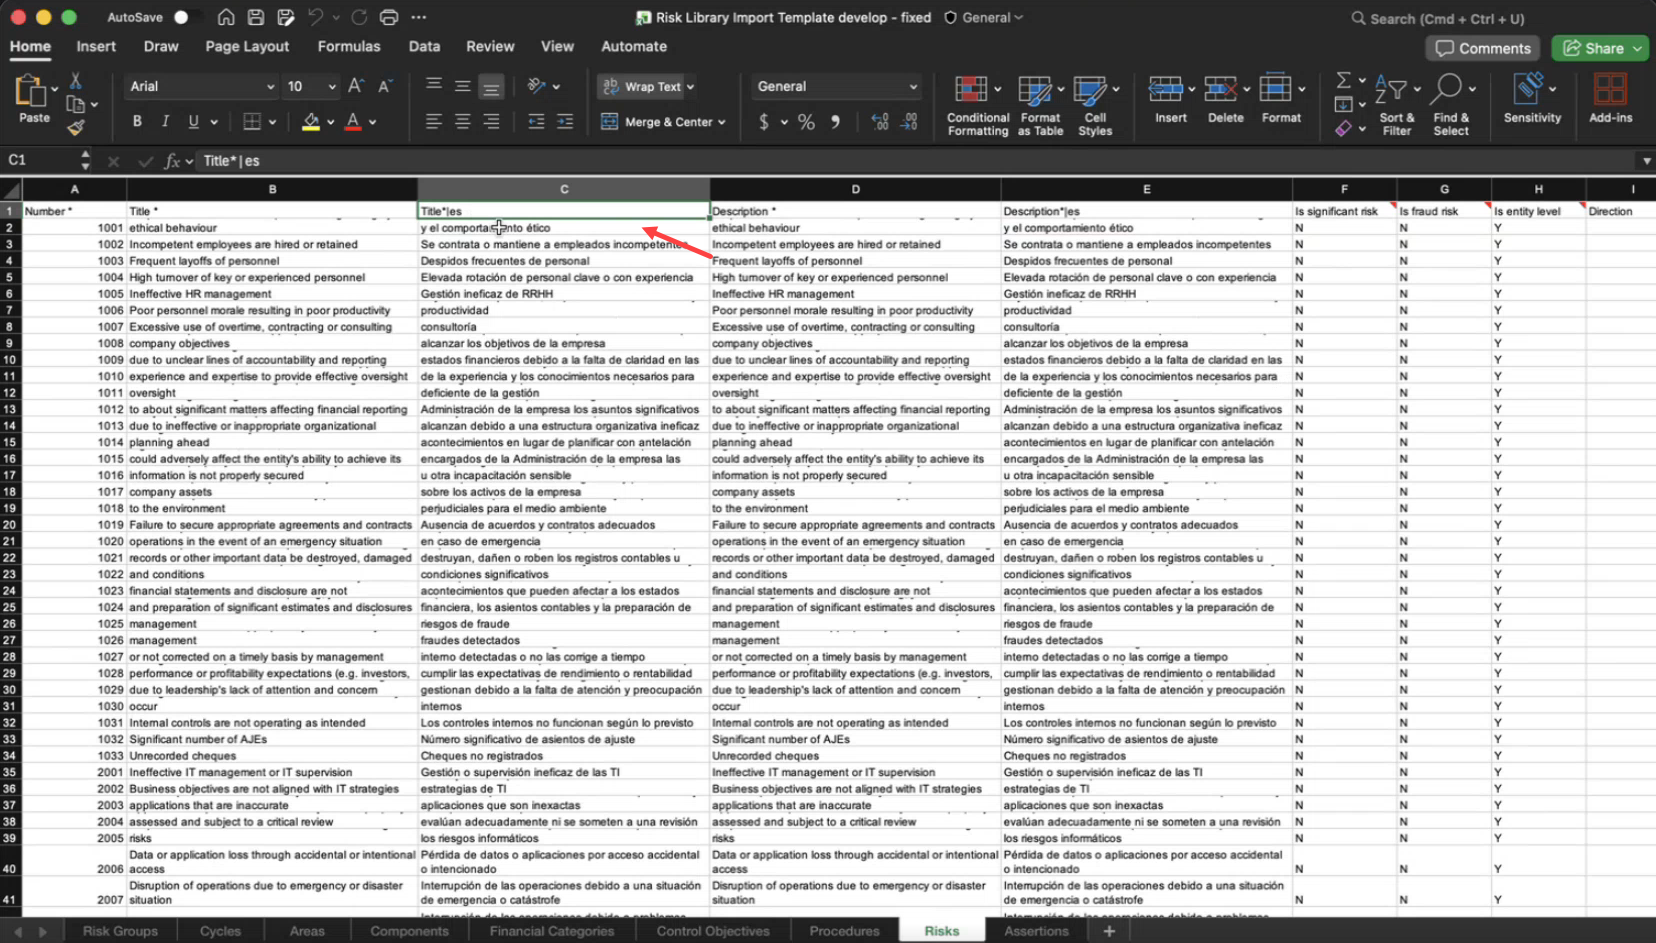Screen dimensions: 1656x943
Task: Click the Cut scissors icon
Action: (x=75, y=81)
